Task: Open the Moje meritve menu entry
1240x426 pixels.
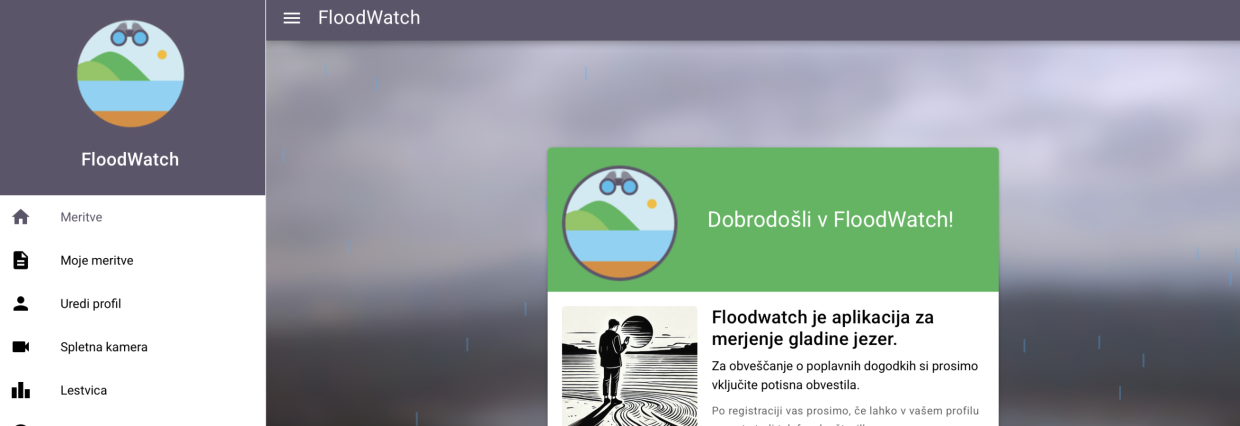Action: (132, 260)
